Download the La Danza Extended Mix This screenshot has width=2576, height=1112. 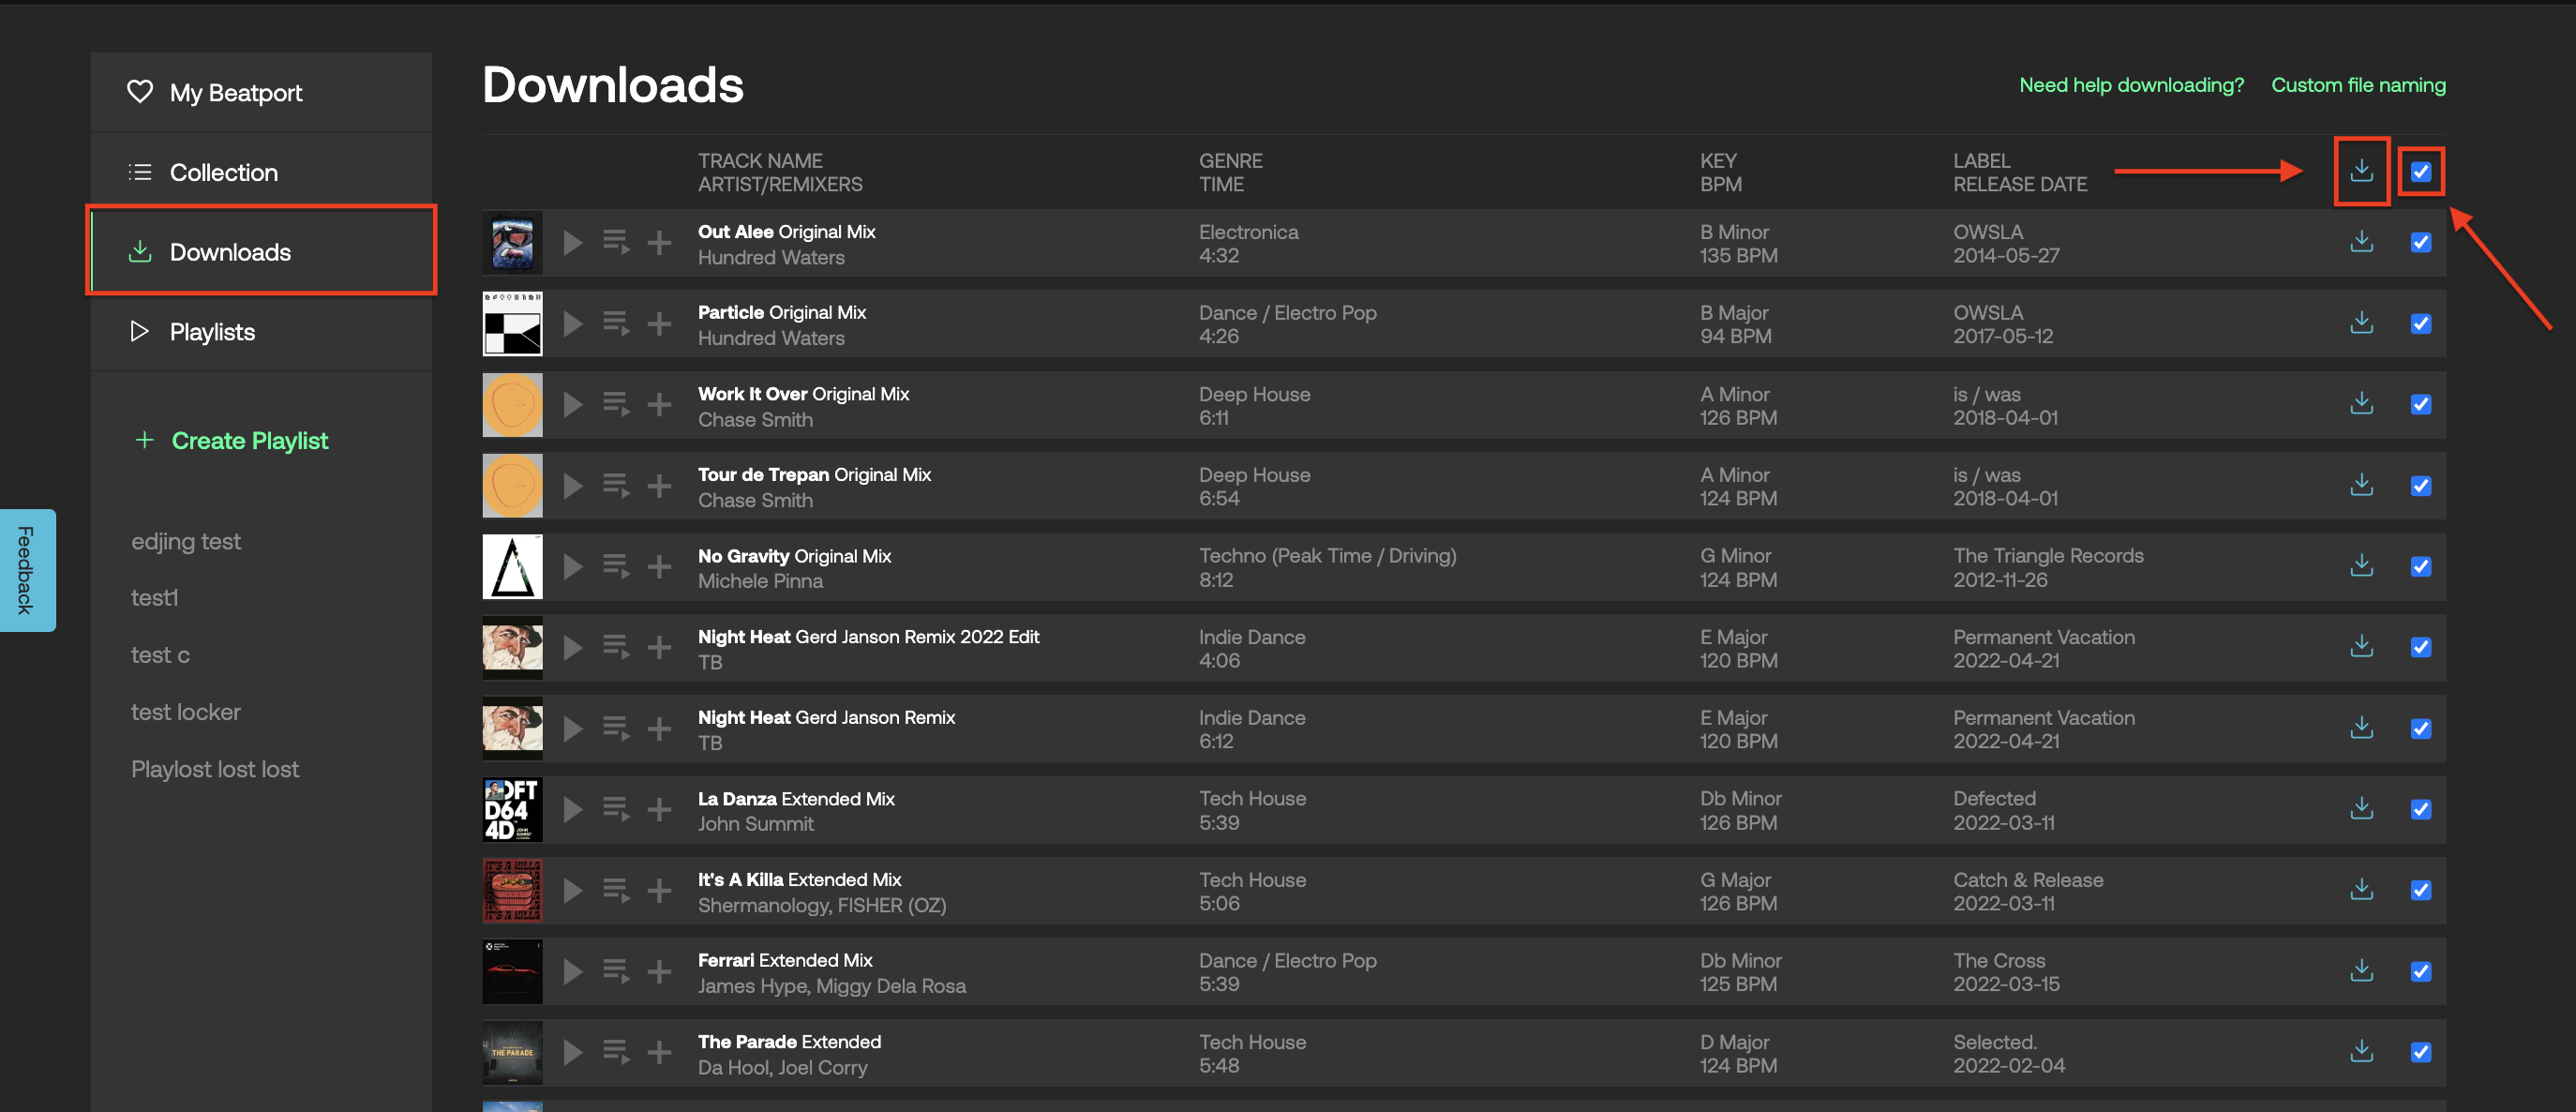point(2361,808)
